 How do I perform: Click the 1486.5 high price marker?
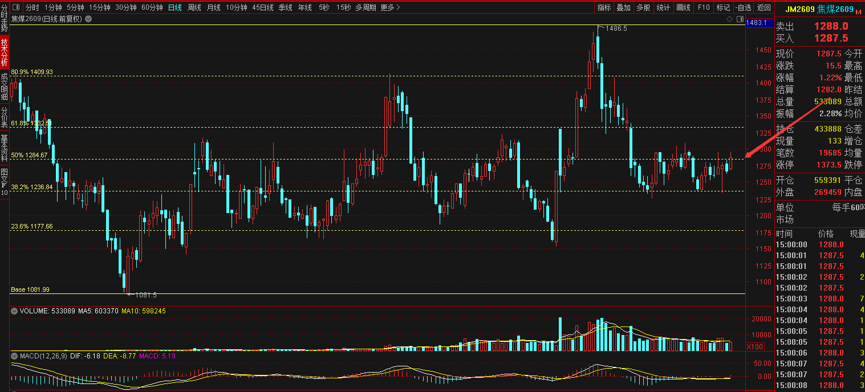pyautogui.click(x=617, y=28)
